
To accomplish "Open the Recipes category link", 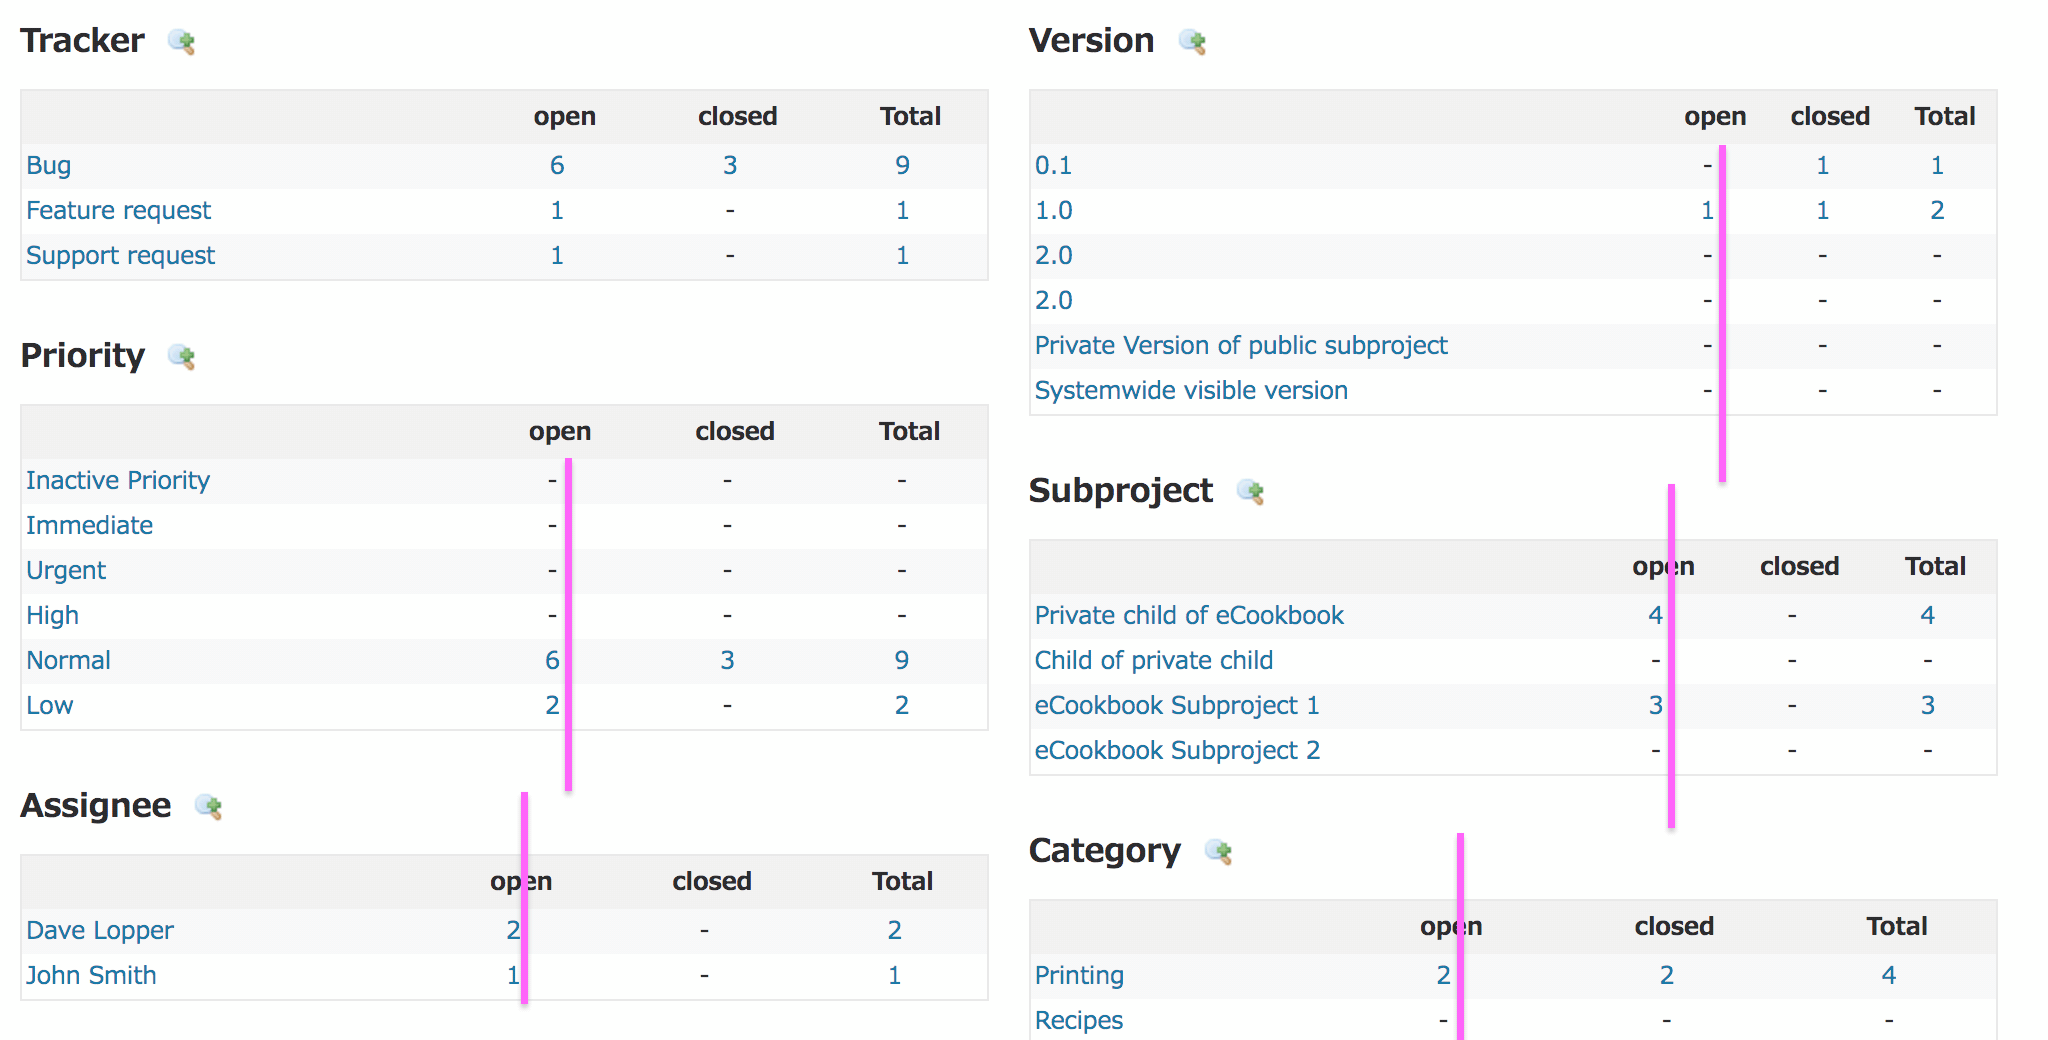I will click(x=1078, y=1020).
